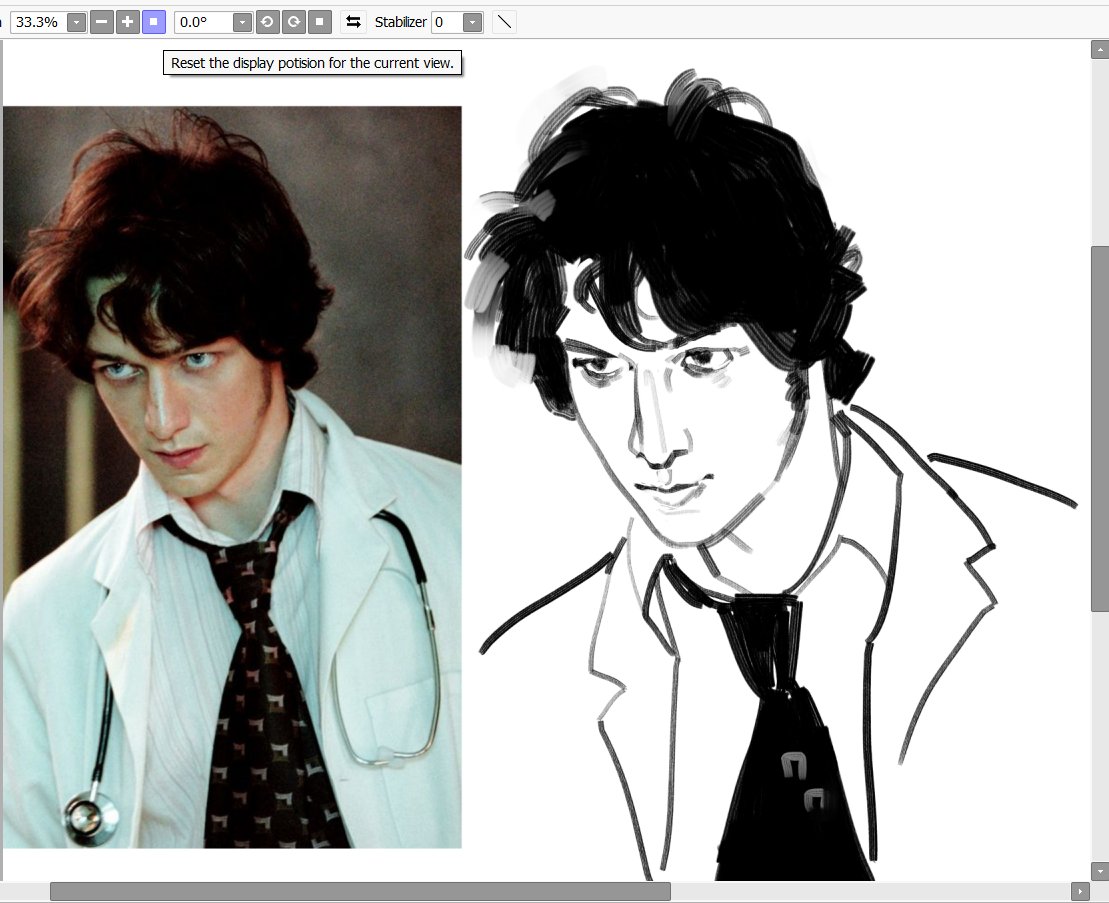Click the 0.0° rotation angle field

click(204, 23)
